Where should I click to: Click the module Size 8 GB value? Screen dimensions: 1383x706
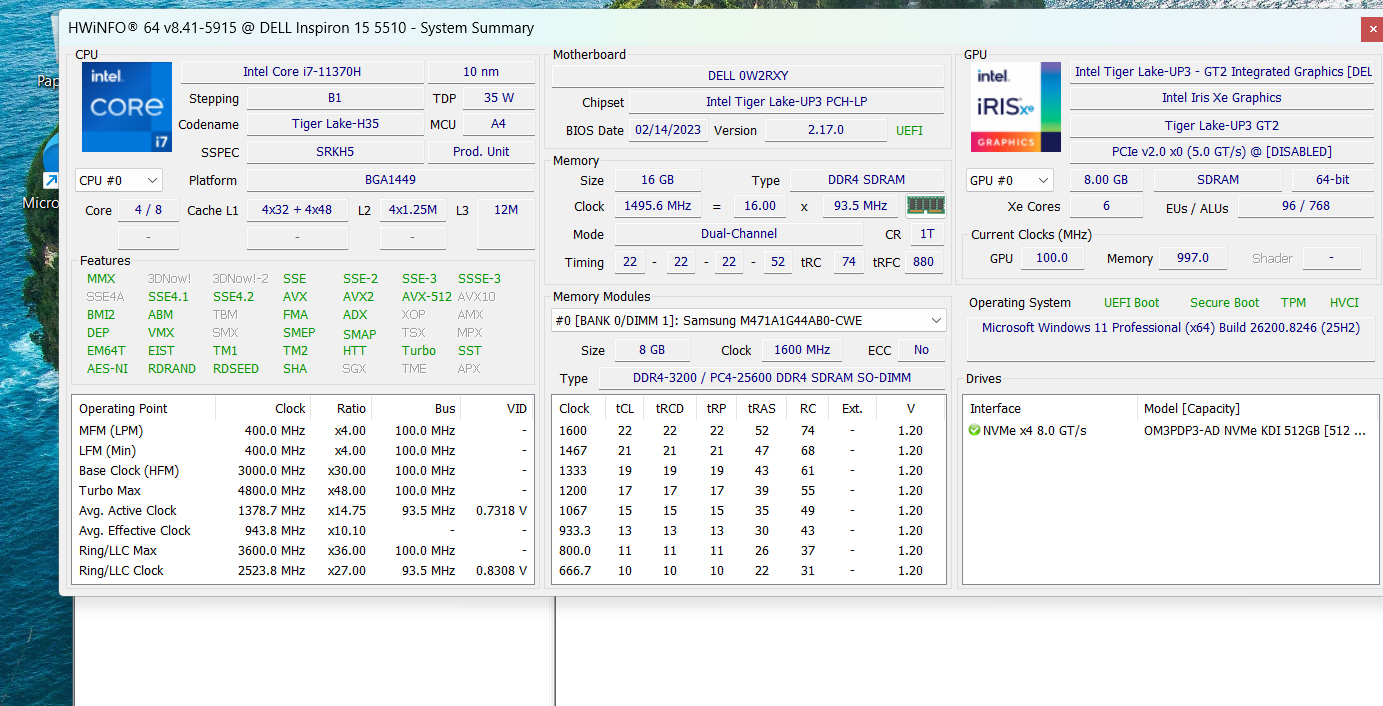click(651, 350)
